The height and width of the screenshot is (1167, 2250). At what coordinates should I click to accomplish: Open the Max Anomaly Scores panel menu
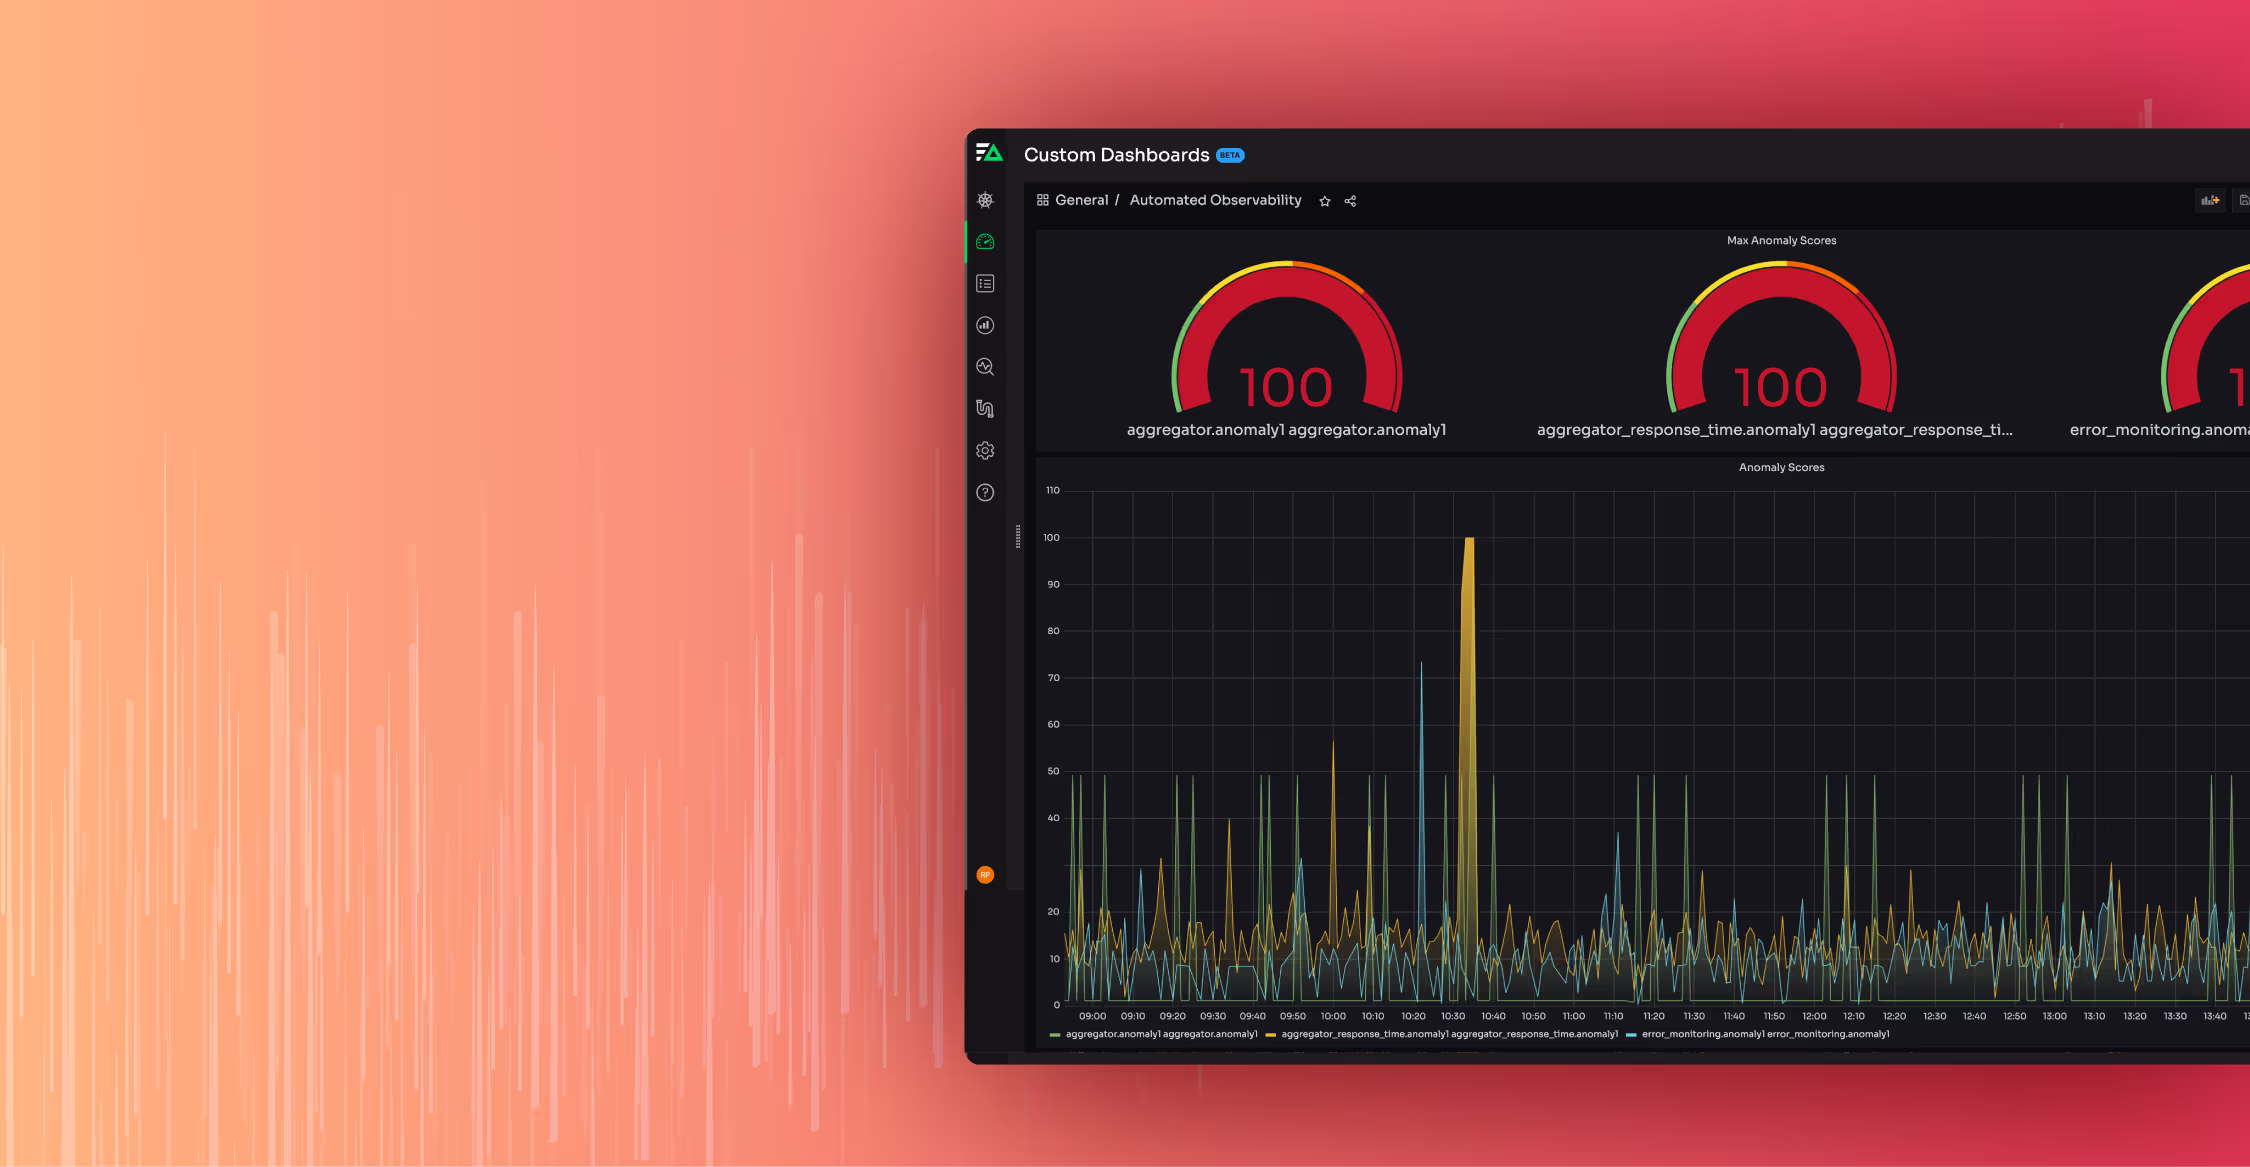coord(1780,240)
